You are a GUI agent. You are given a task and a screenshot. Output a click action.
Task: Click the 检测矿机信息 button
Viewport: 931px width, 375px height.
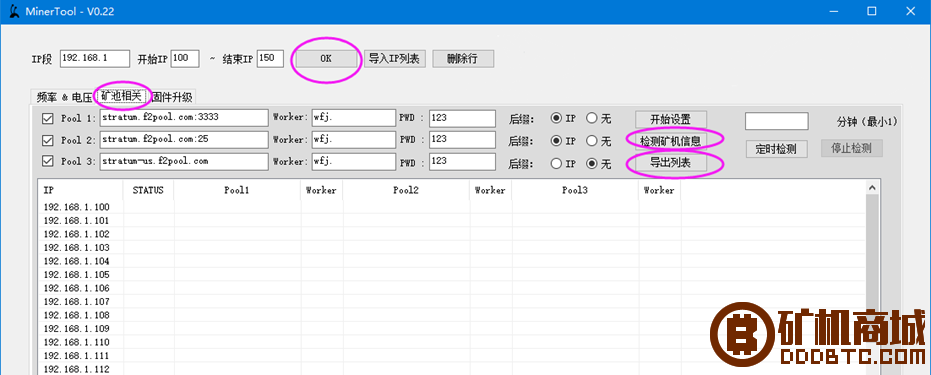point(670,141)
